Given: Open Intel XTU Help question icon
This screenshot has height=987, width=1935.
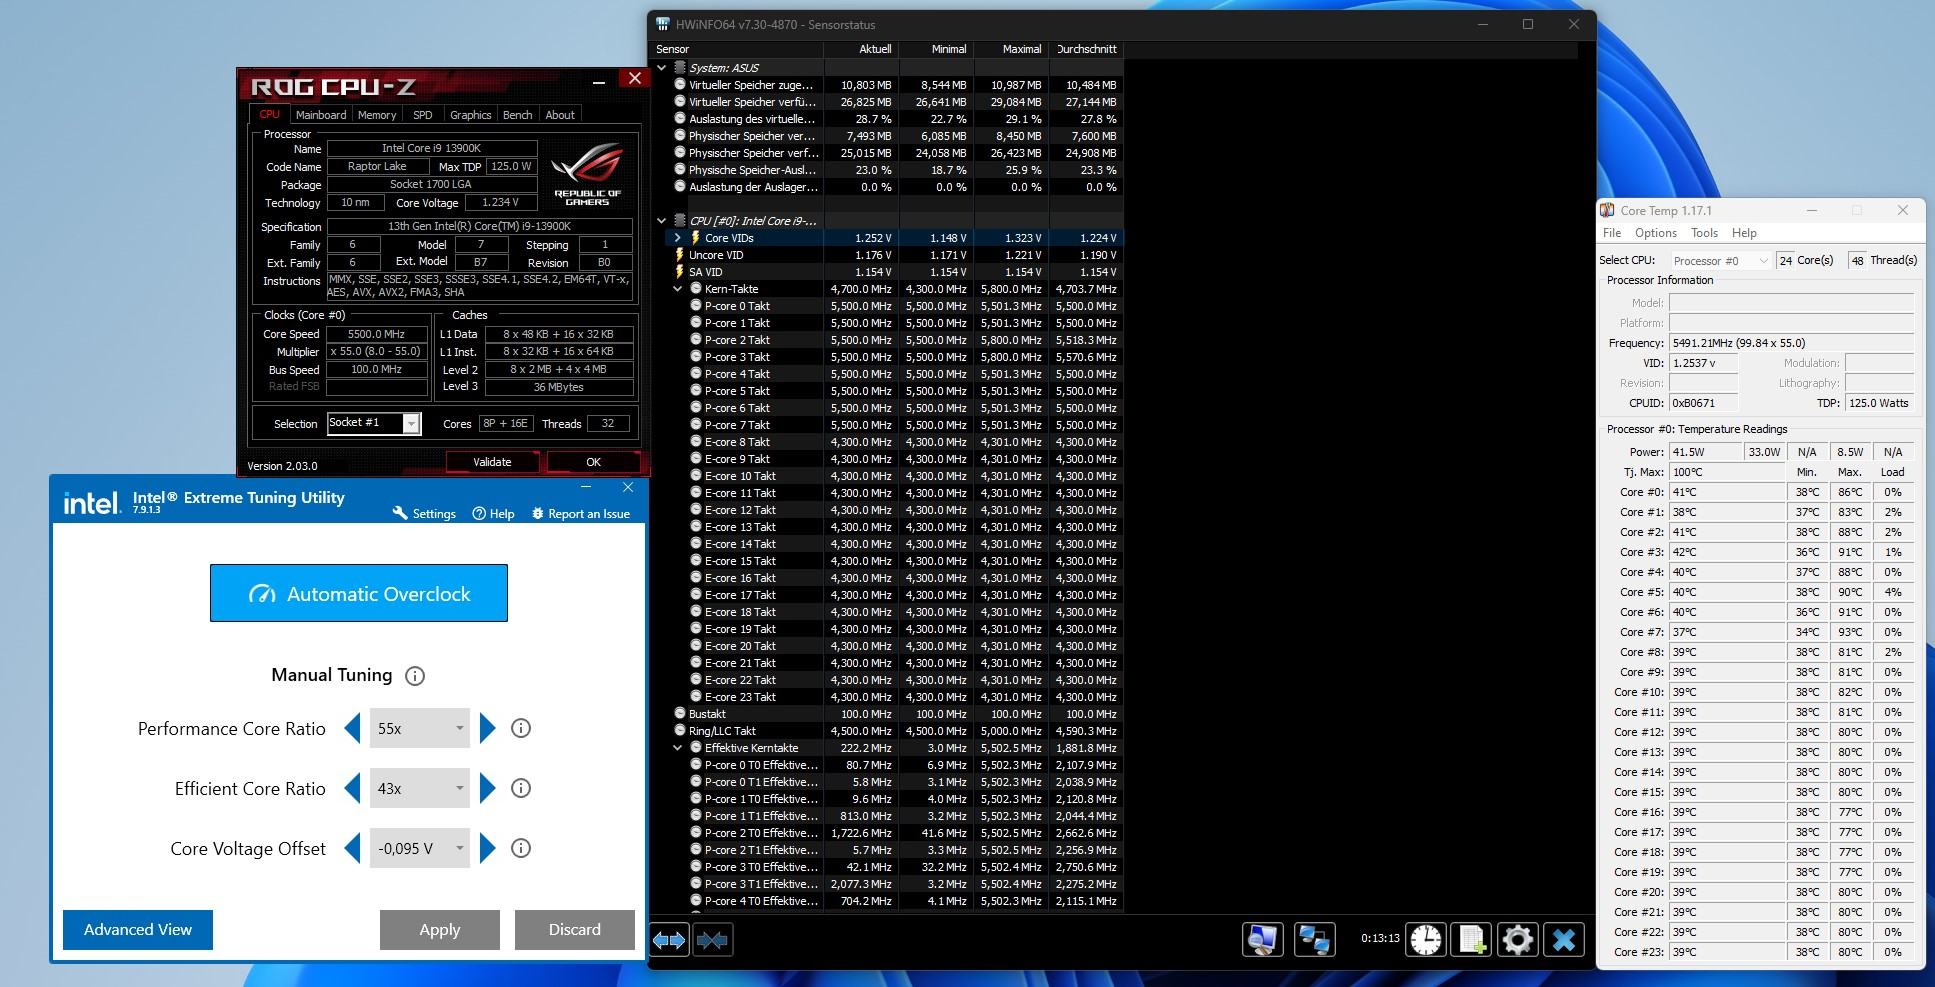Looking at the screenshot, I should pos(493,514).
